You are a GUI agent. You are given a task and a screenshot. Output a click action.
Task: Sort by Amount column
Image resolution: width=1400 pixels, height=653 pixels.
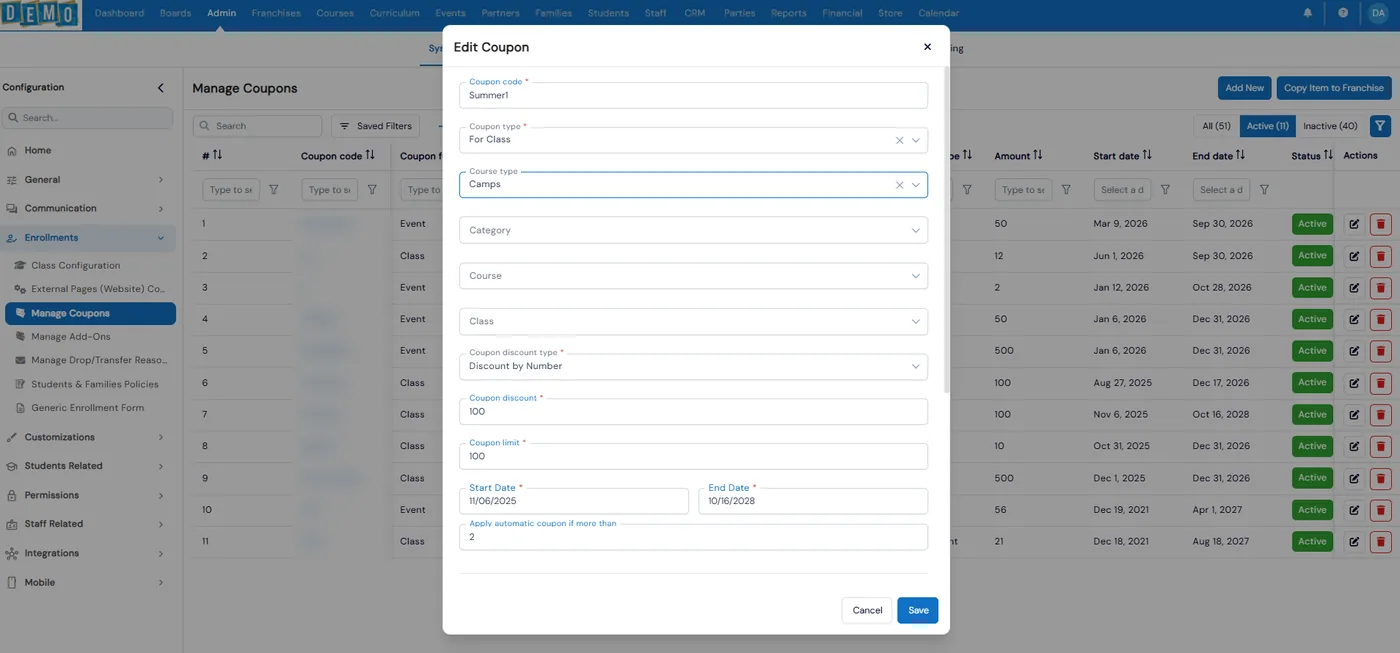(x=1038, y=156)
